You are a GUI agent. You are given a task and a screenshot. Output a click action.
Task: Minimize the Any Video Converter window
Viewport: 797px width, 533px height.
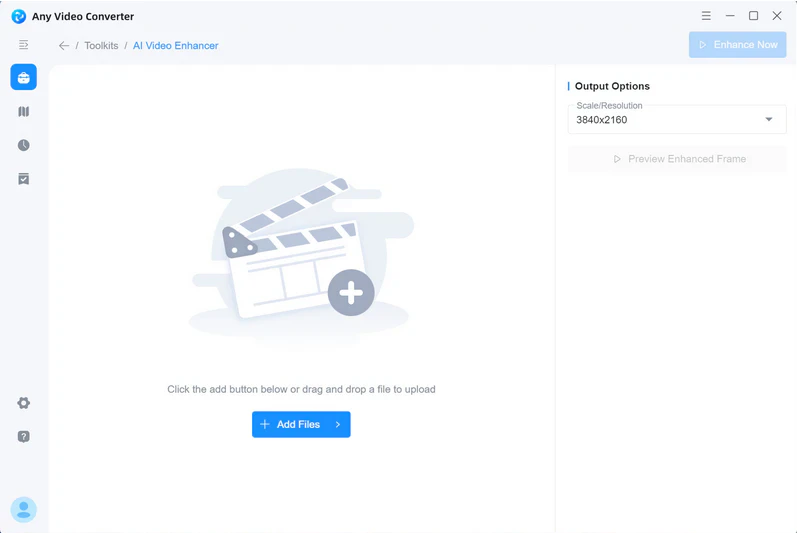(x=730, y=16)
